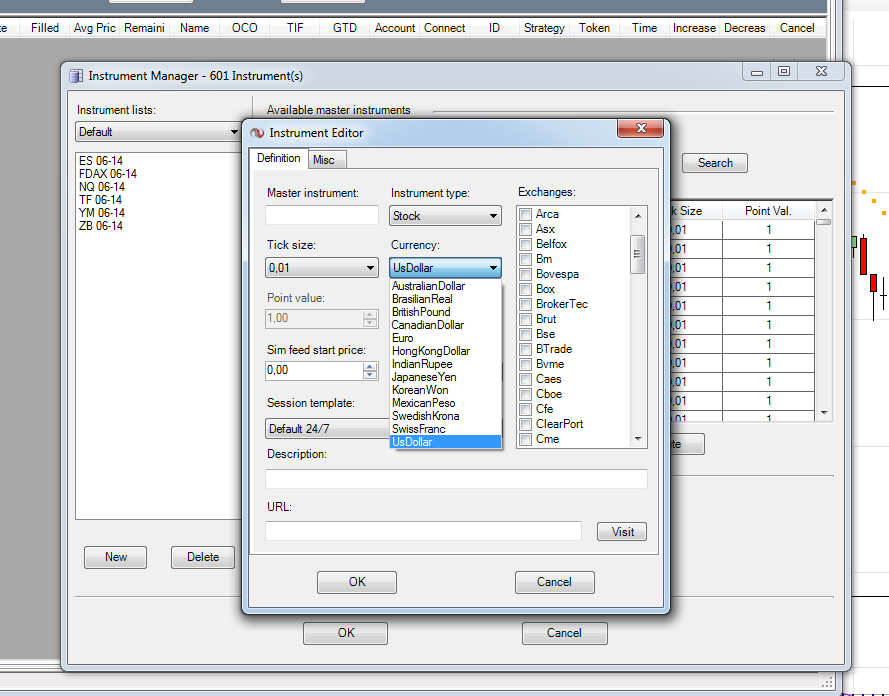Collapse the Currency dropdown showing UsDollar

pos(446,268)
